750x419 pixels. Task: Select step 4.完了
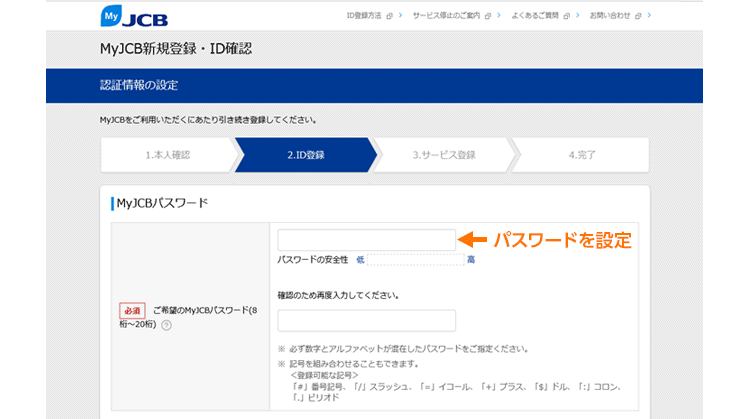582,155
